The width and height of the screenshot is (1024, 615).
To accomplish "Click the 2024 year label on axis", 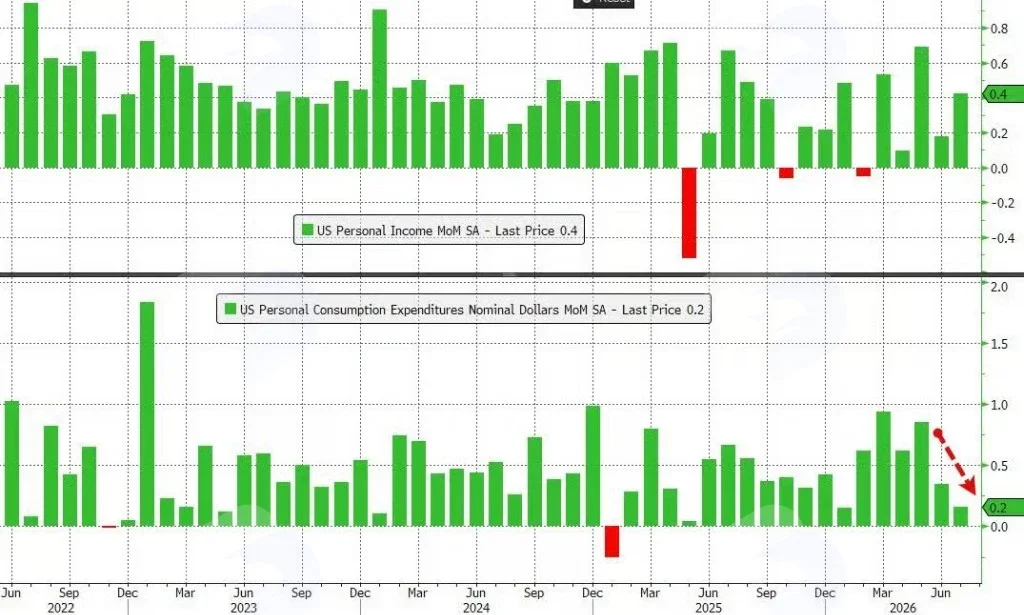I will (475, 608).
